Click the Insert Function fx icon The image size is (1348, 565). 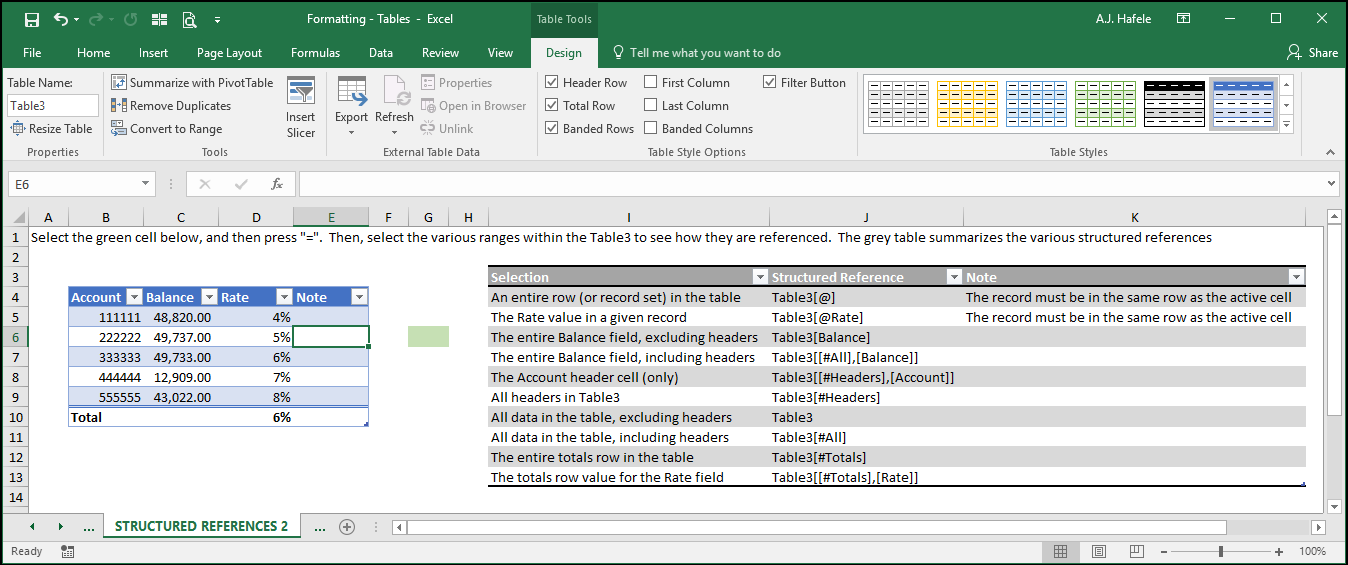(x=277, y=184)
